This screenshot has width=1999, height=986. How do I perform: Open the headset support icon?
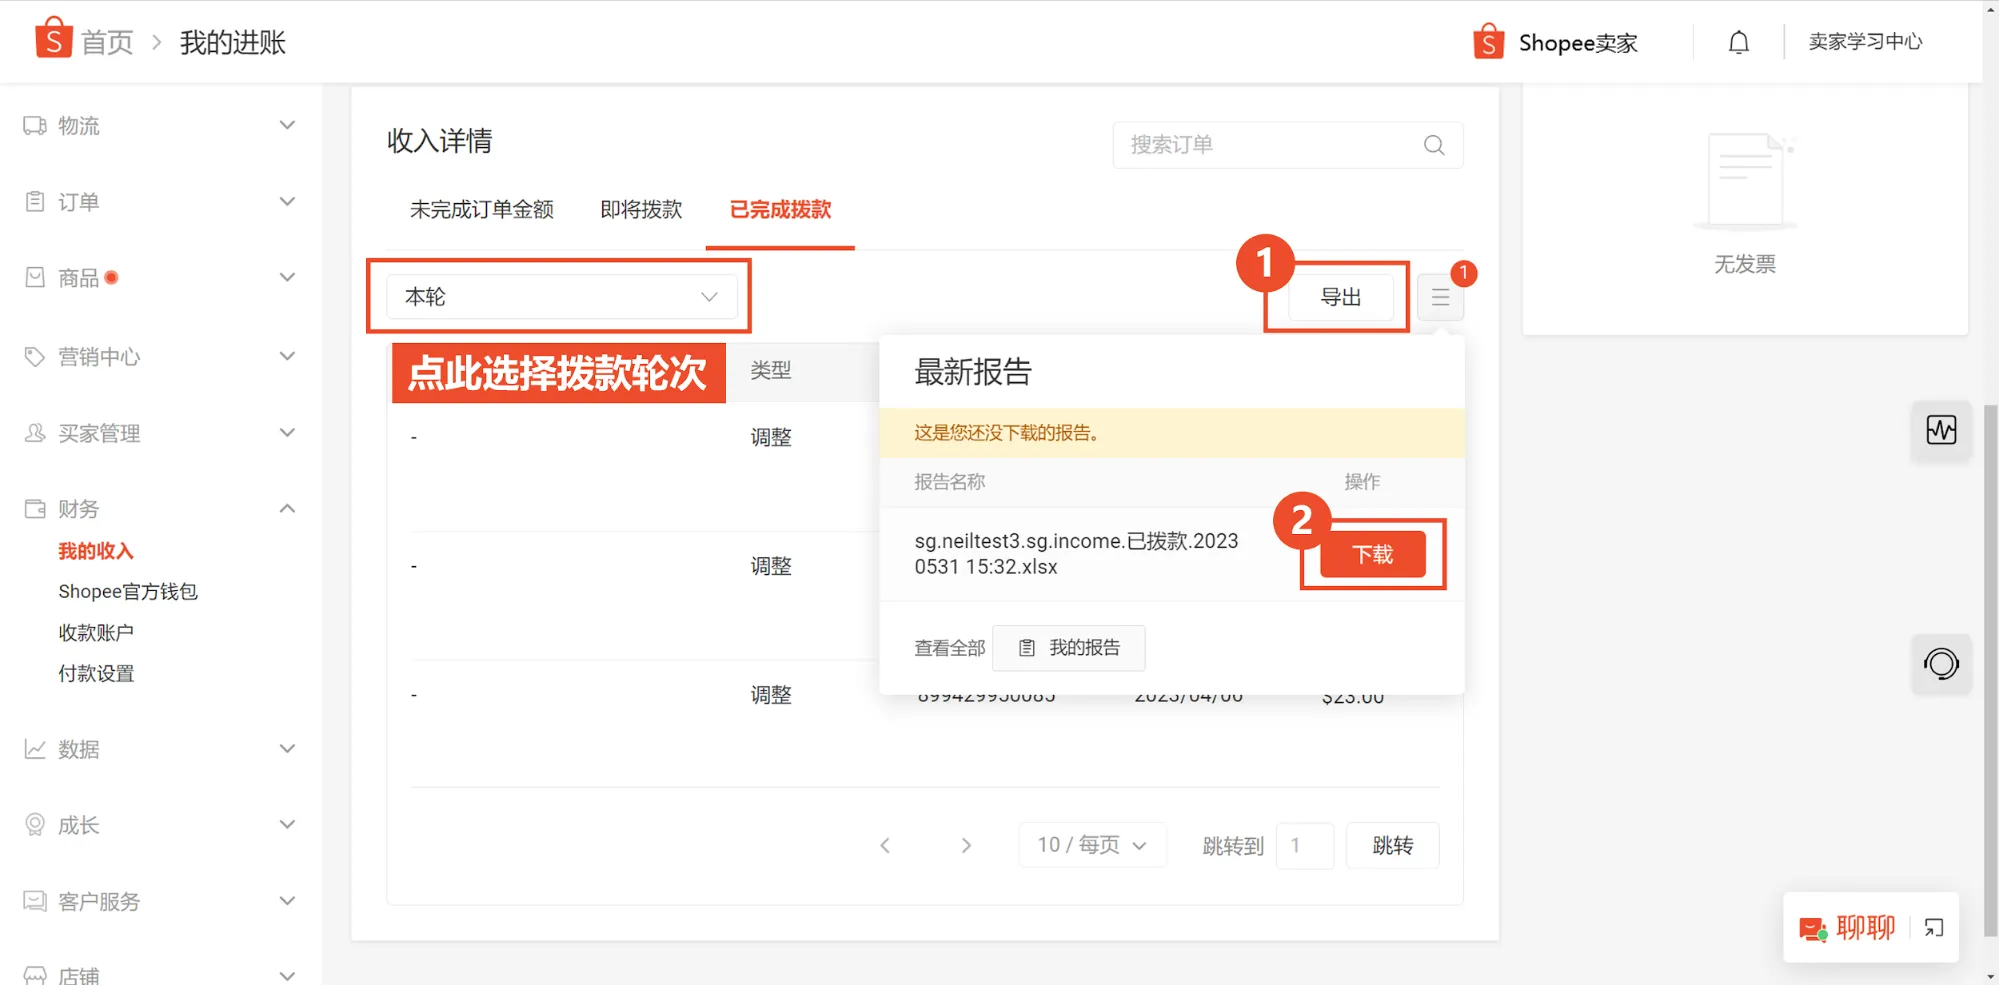pos(1940,663)
